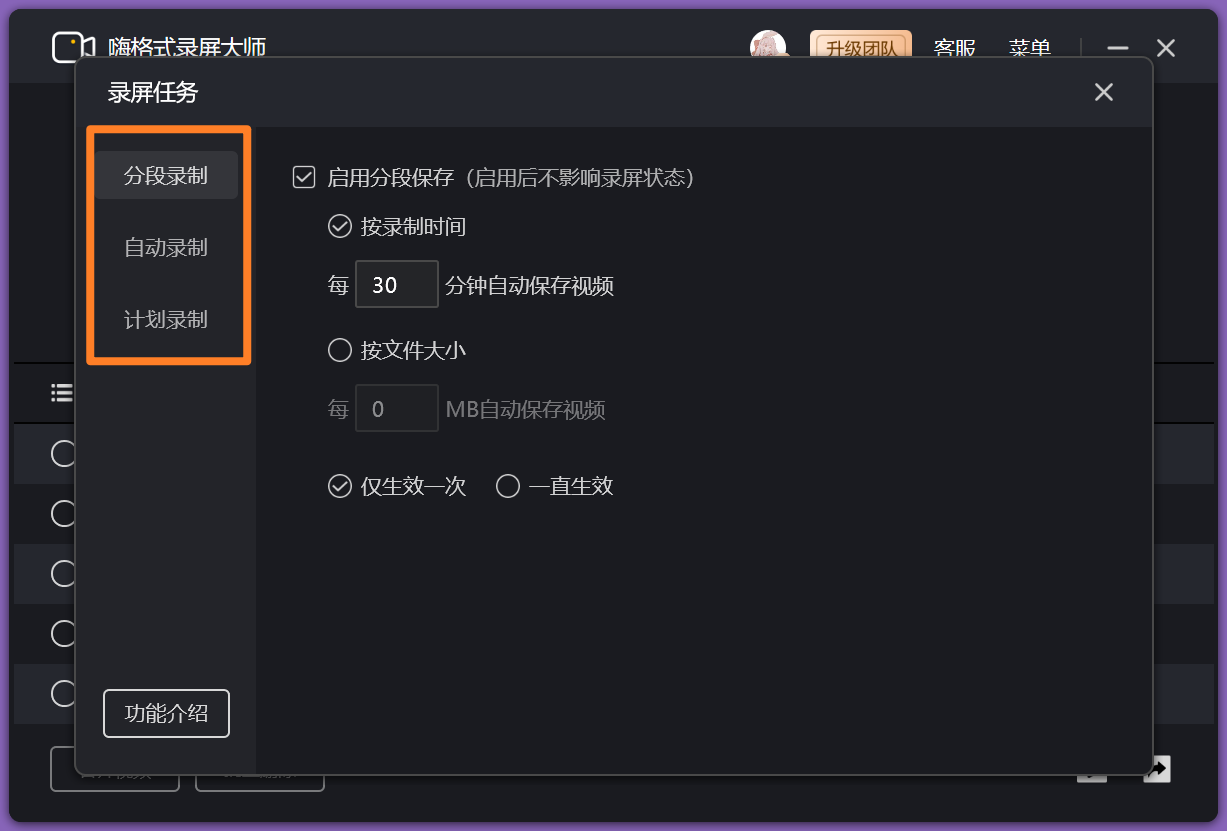Image resolution: width=1227 pixels, height=831 pixels.
Task: Choose the 一直生效 option
Action: (508, 486)
